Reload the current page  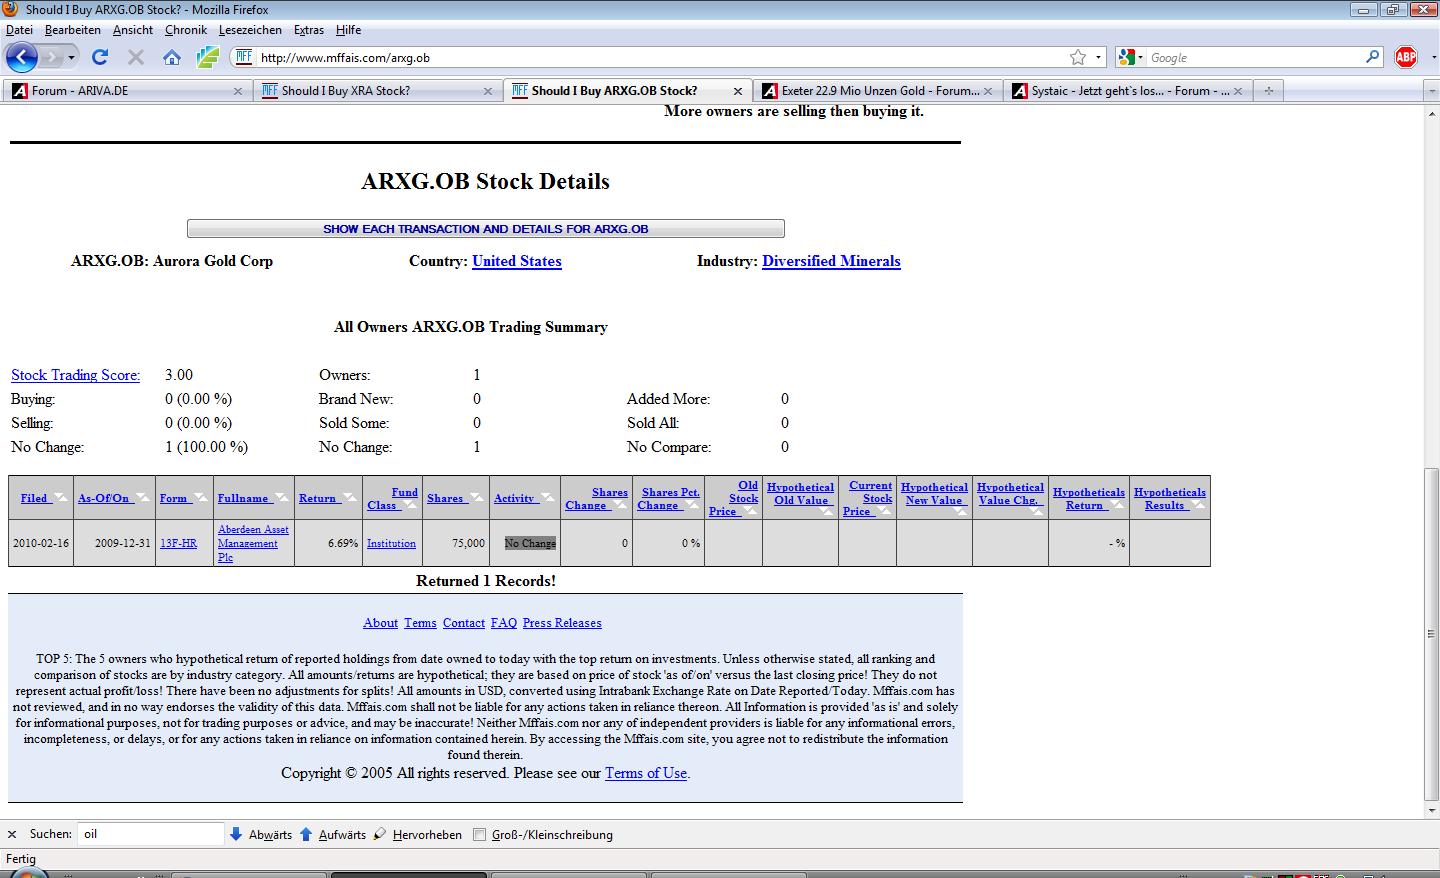tap(99, 57)
